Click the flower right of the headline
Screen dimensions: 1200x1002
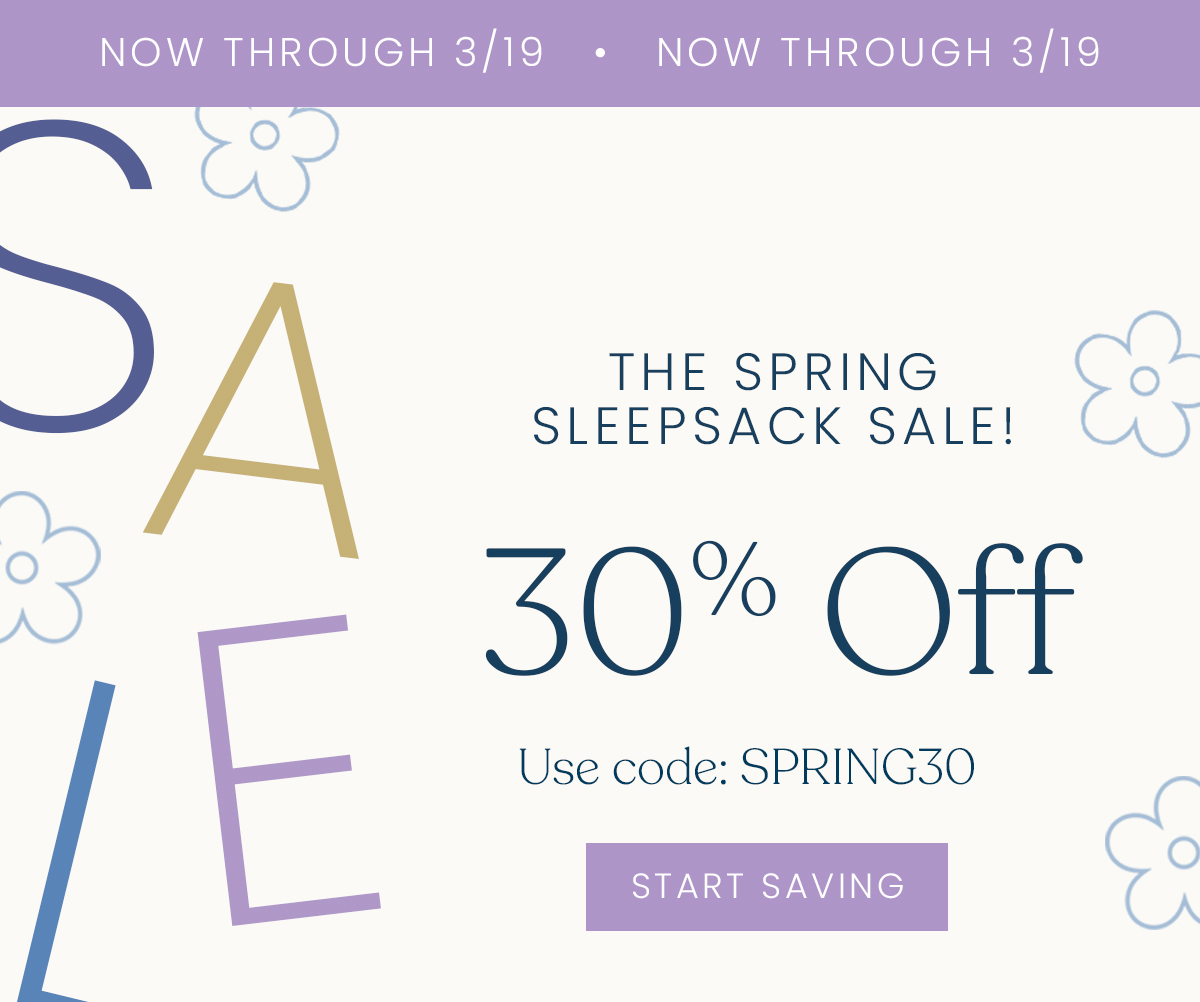[x=1140, y=381]
